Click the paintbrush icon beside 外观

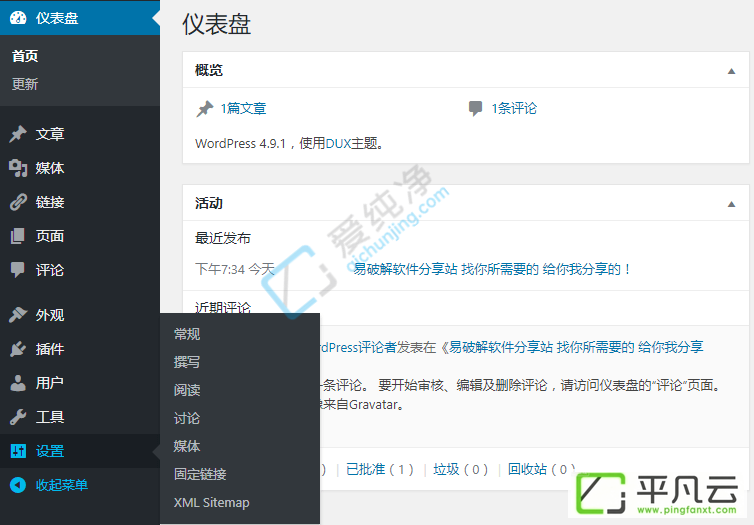point(18,315)
